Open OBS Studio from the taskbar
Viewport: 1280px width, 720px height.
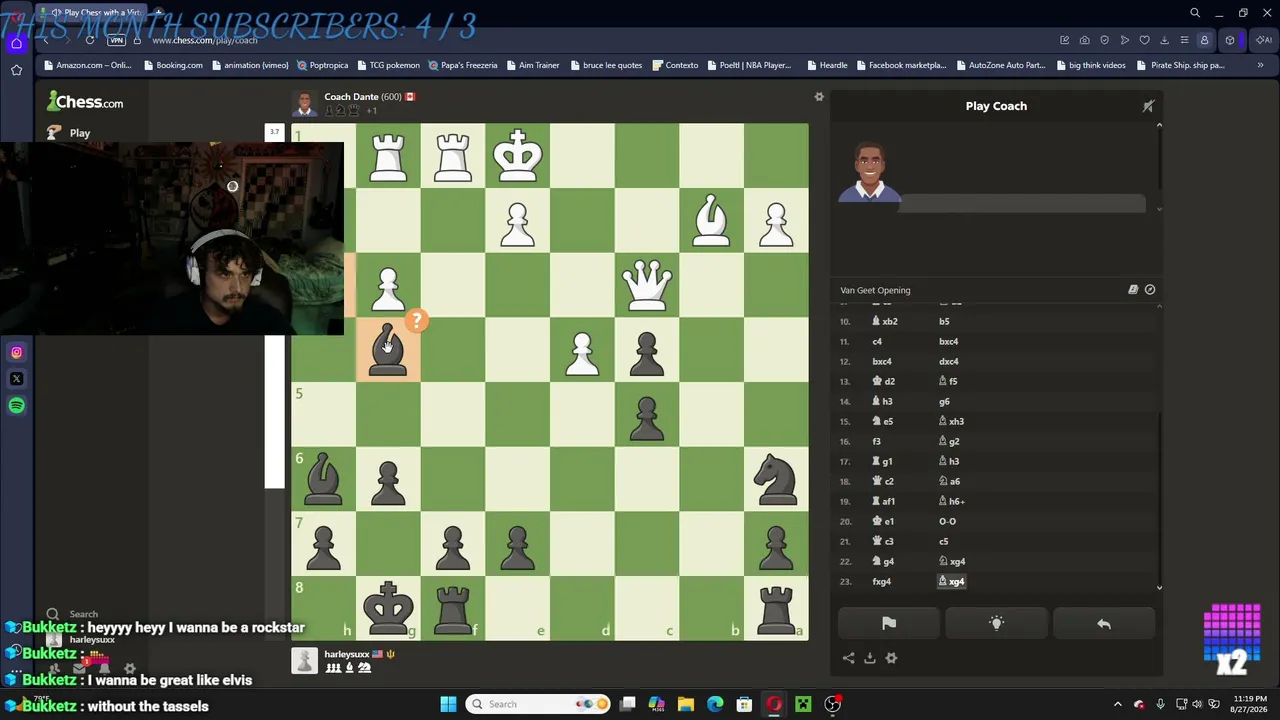click(x=832, y=704)
